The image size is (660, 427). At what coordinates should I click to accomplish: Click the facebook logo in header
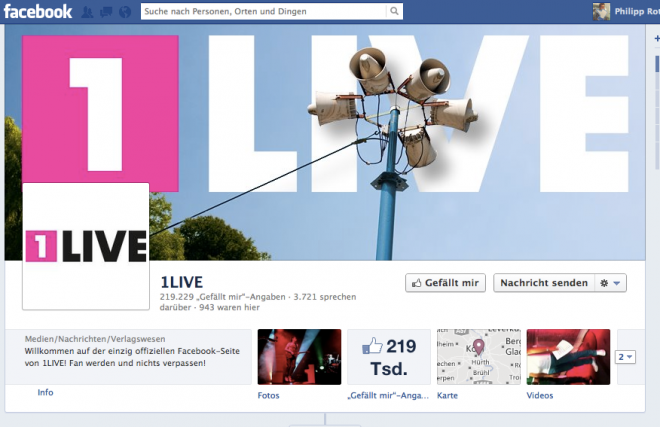pos(37,11)
